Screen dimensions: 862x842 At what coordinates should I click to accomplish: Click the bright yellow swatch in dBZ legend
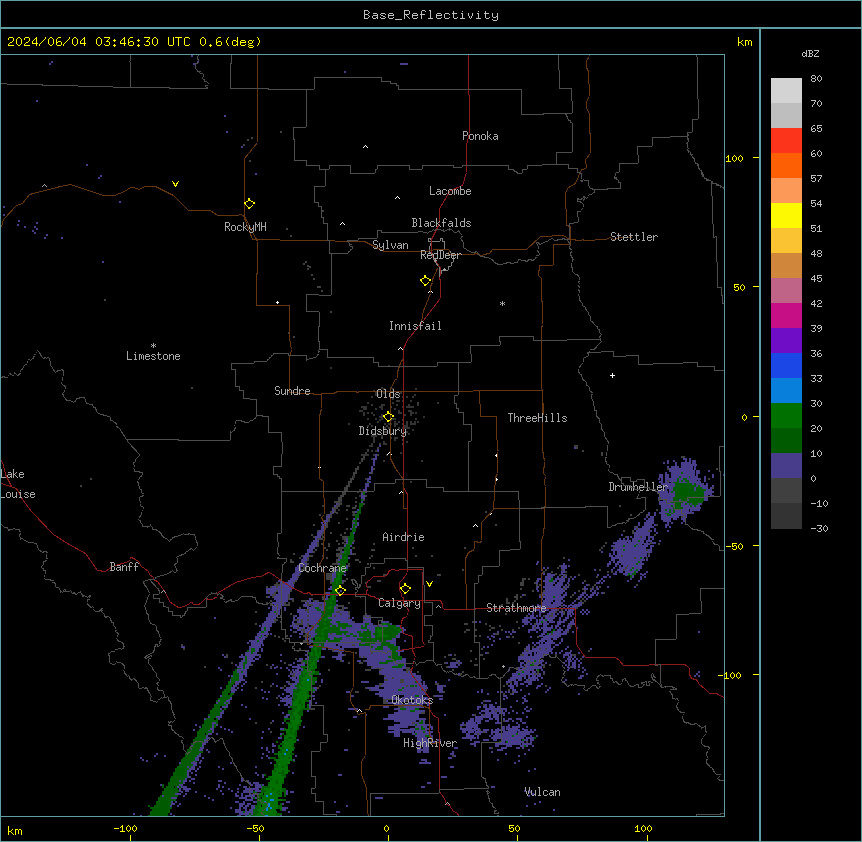tap(786, 215)
